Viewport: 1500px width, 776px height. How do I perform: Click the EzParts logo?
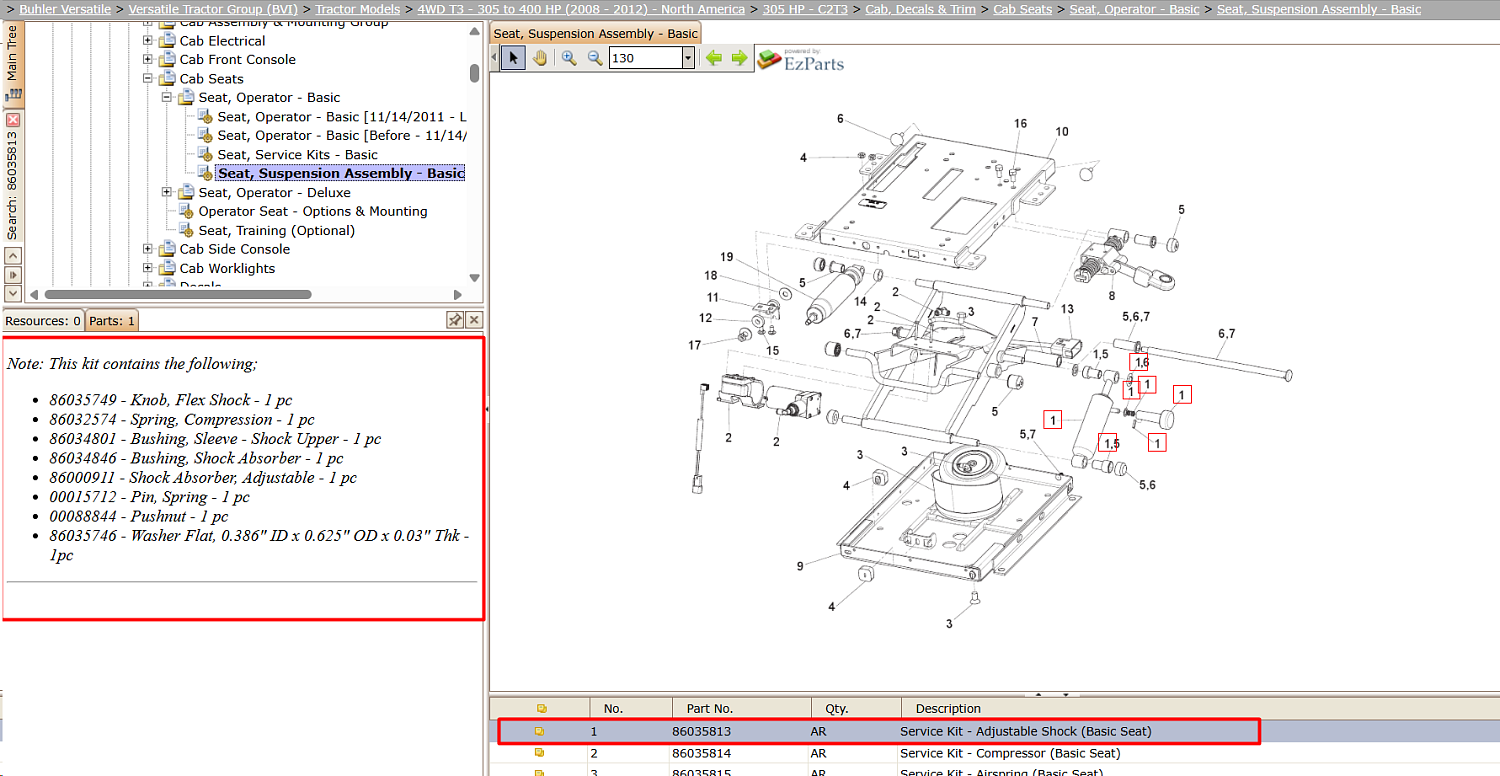[800, 60]
